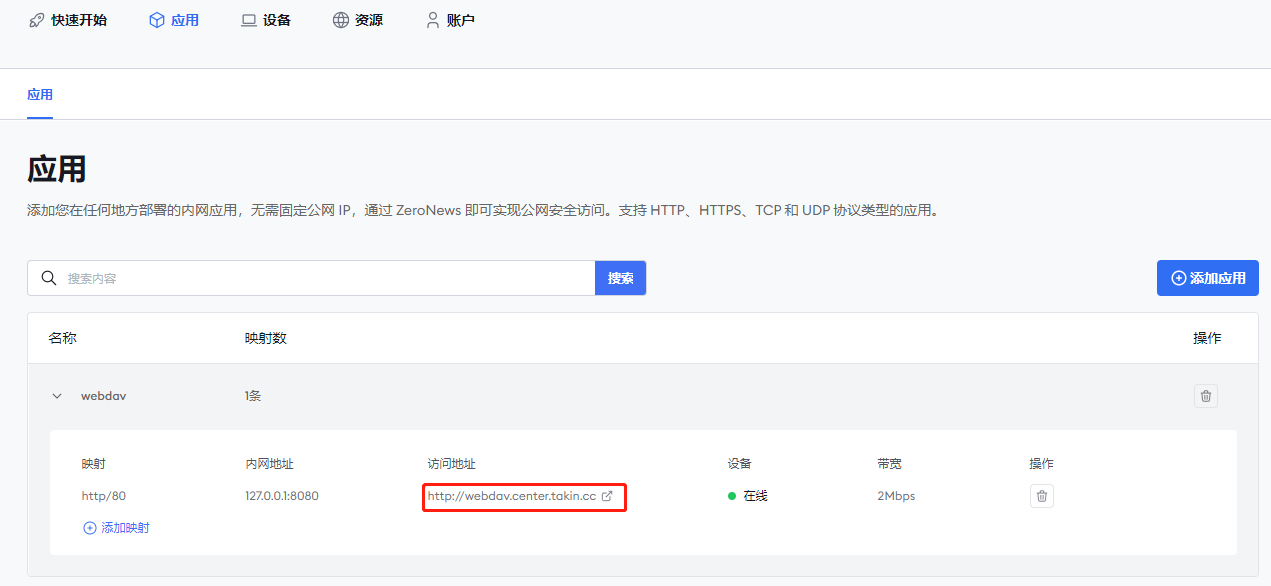1271x586 pixels.
Task: Click the http/80 mapping text
Action: coord(104,496)
